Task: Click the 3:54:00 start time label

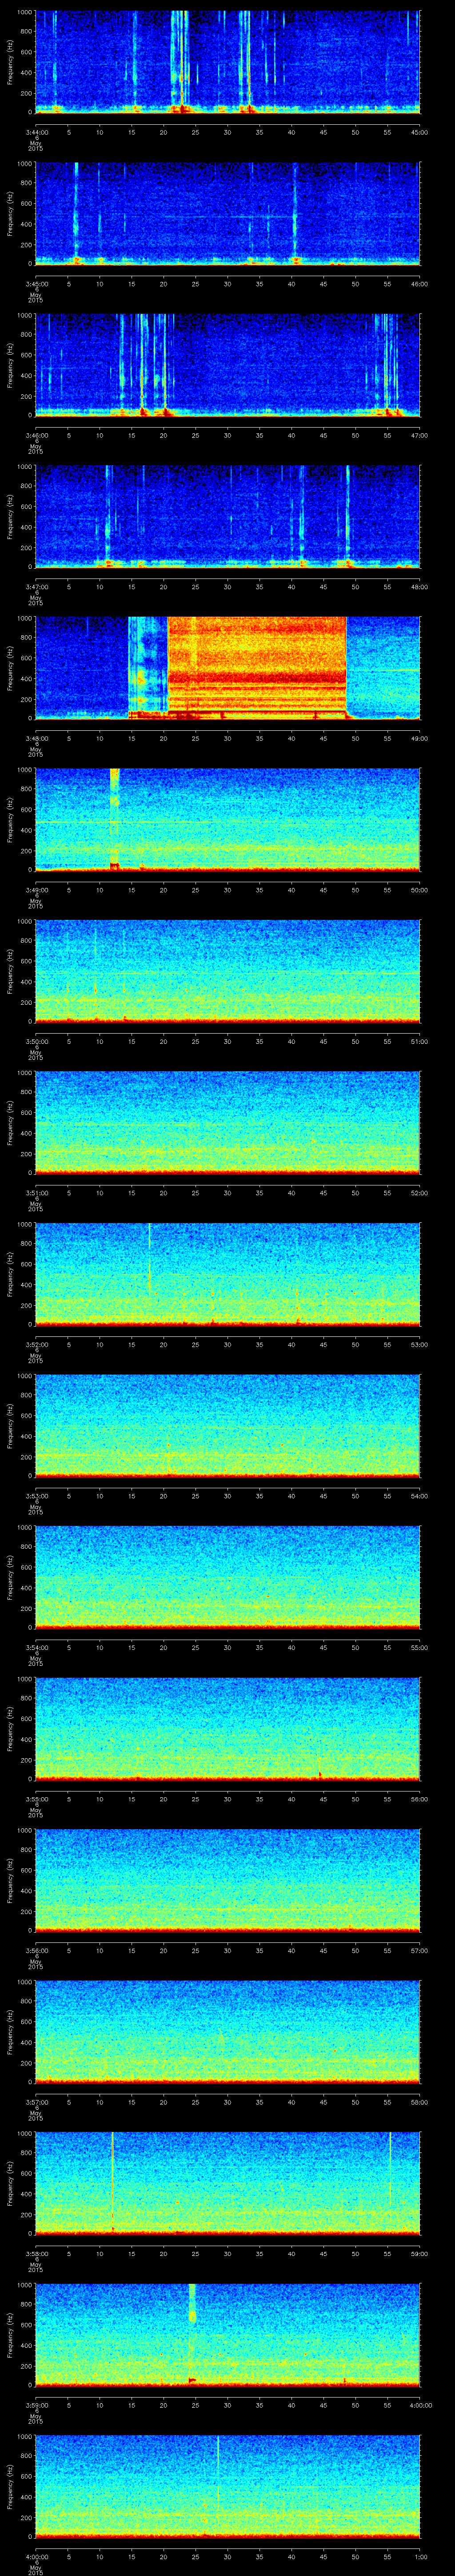Action: pos(36,1647)
